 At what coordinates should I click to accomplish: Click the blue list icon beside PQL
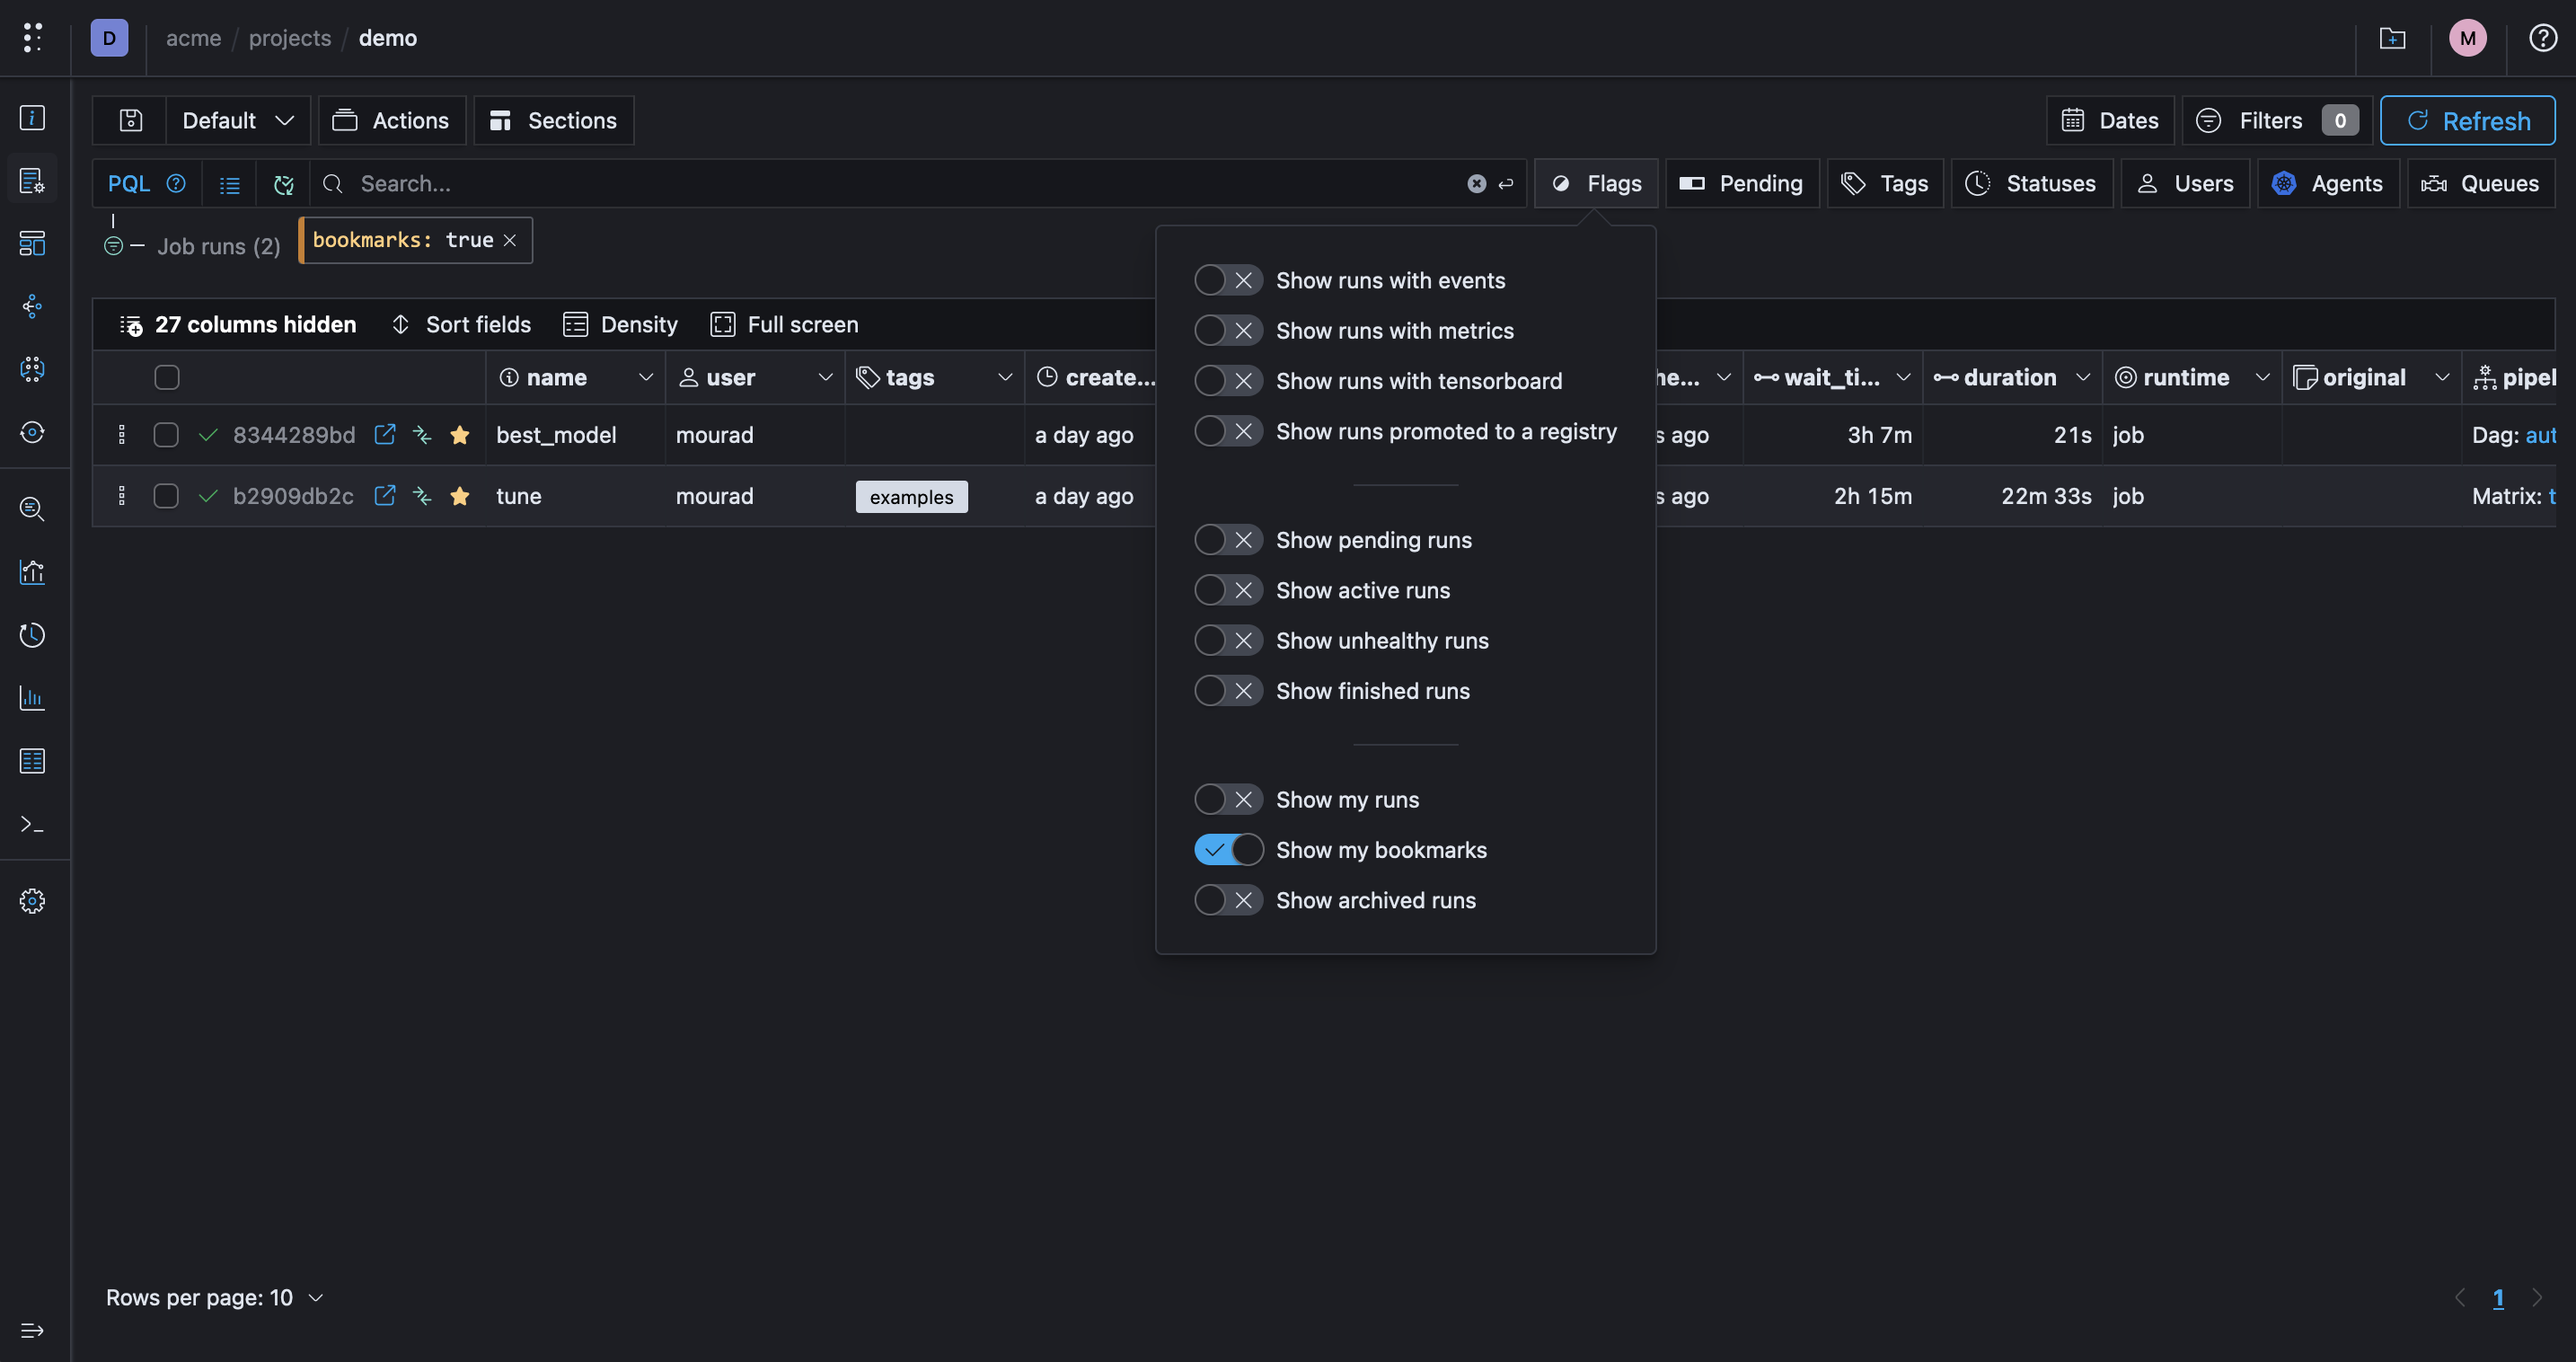[x=230, y=184]
